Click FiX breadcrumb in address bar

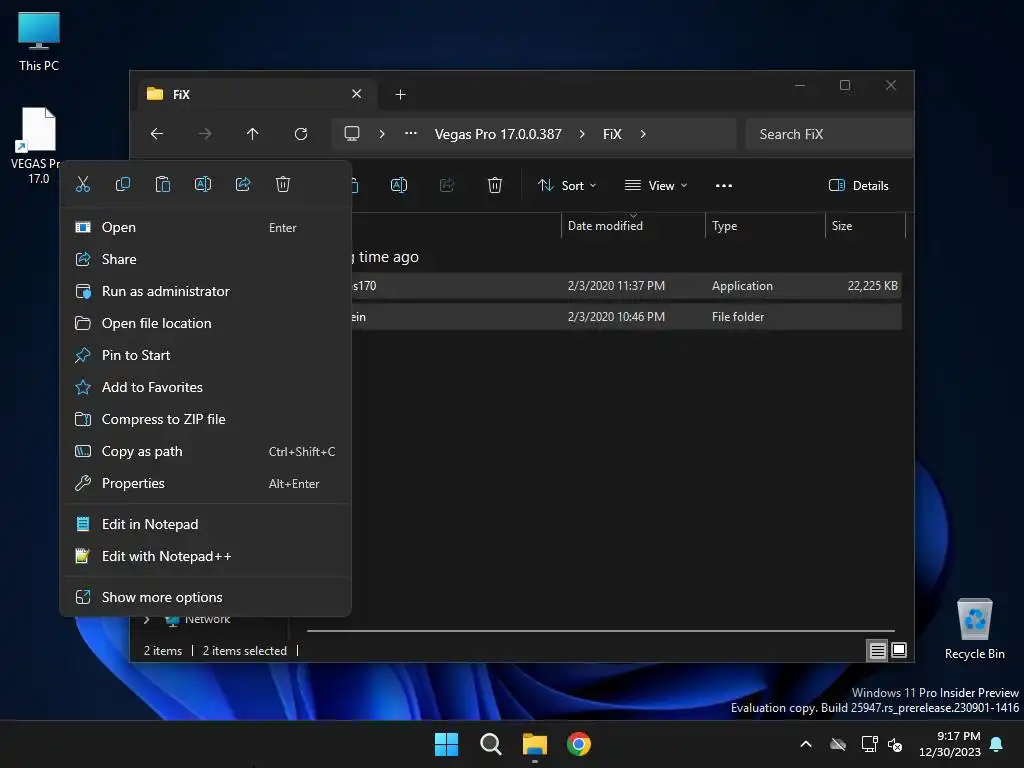[x=612, y=134]
